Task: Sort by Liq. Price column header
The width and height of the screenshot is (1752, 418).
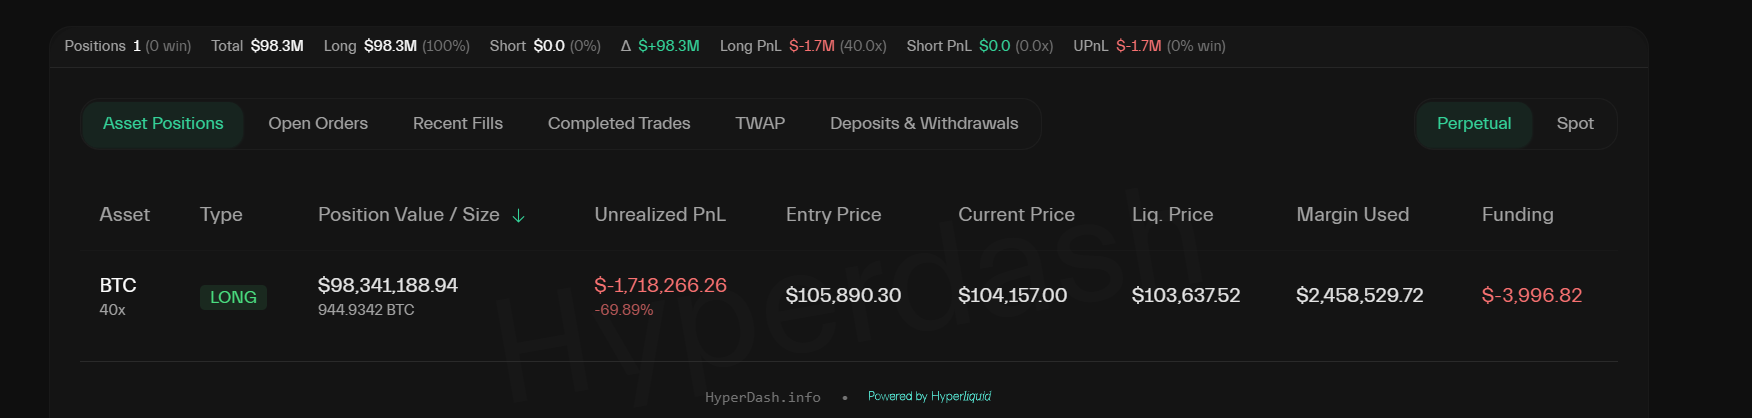Action: 1172,215
